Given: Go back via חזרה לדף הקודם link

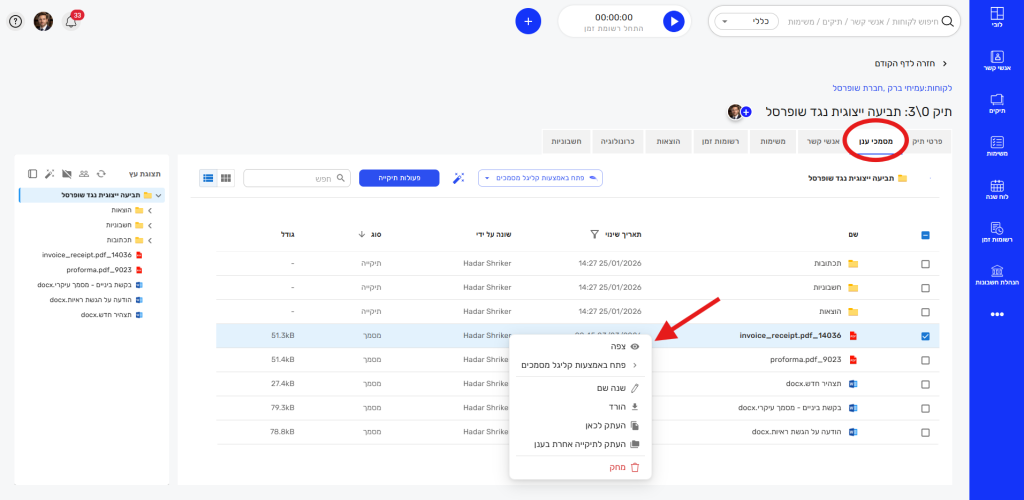Looking at the screenshot, I should pyautogui.click(x=911, y=63).
